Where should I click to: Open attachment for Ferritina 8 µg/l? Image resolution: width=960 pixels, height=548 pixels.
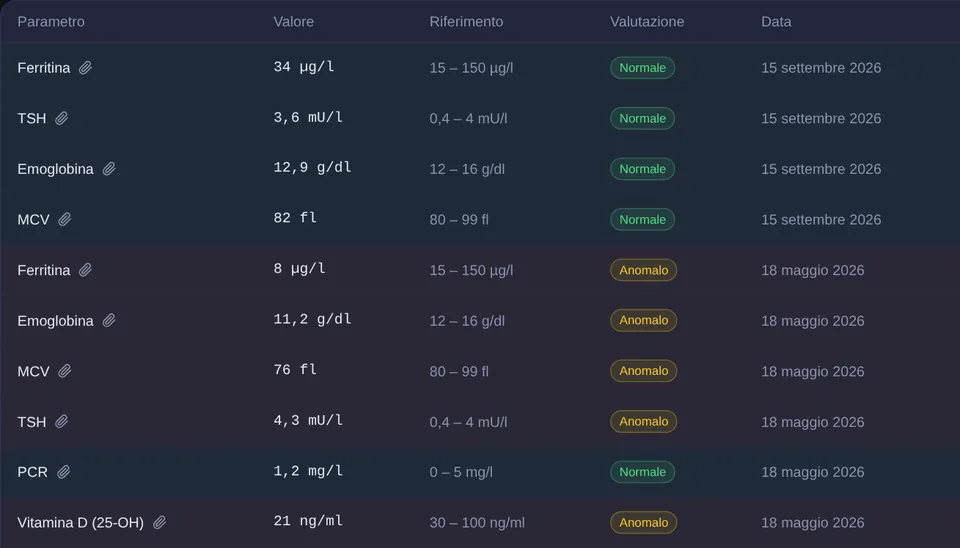(85, 270)
